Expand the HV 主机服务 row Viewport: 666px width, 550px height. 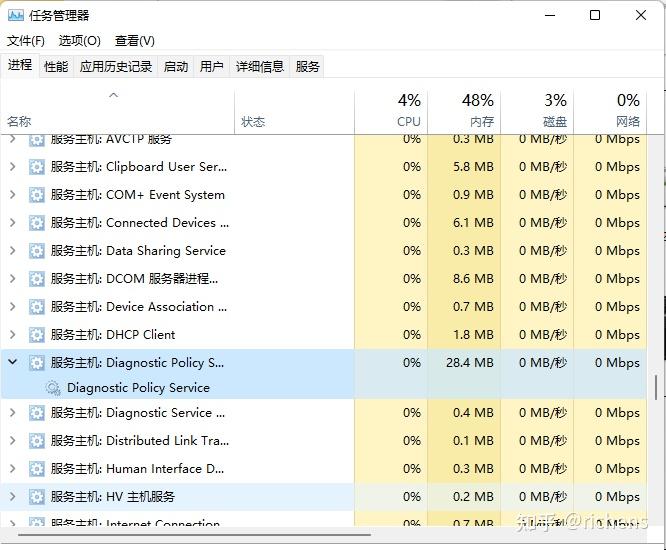[x=13, y=496]
